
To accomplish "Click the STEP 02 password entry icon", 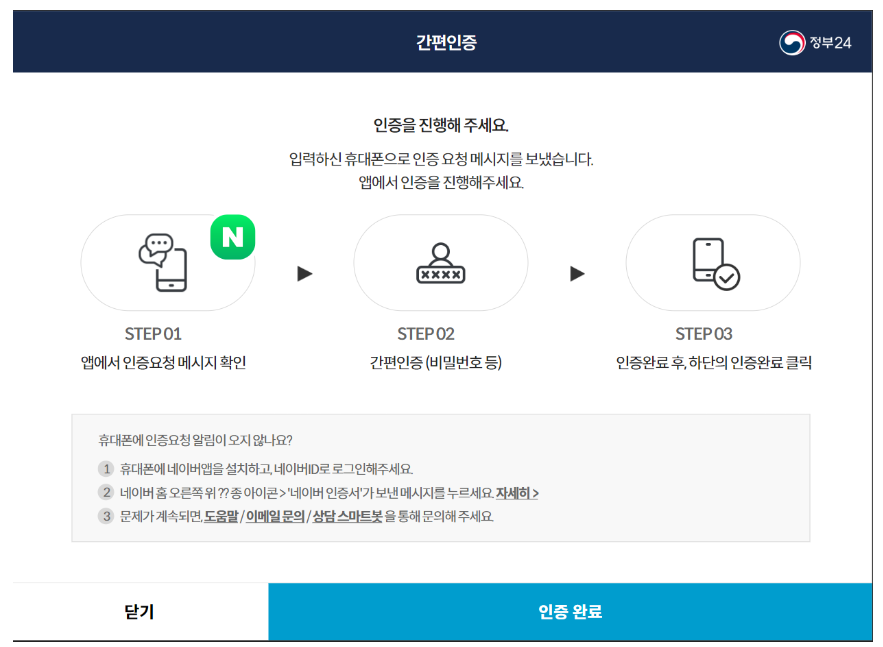I will 441,262.
